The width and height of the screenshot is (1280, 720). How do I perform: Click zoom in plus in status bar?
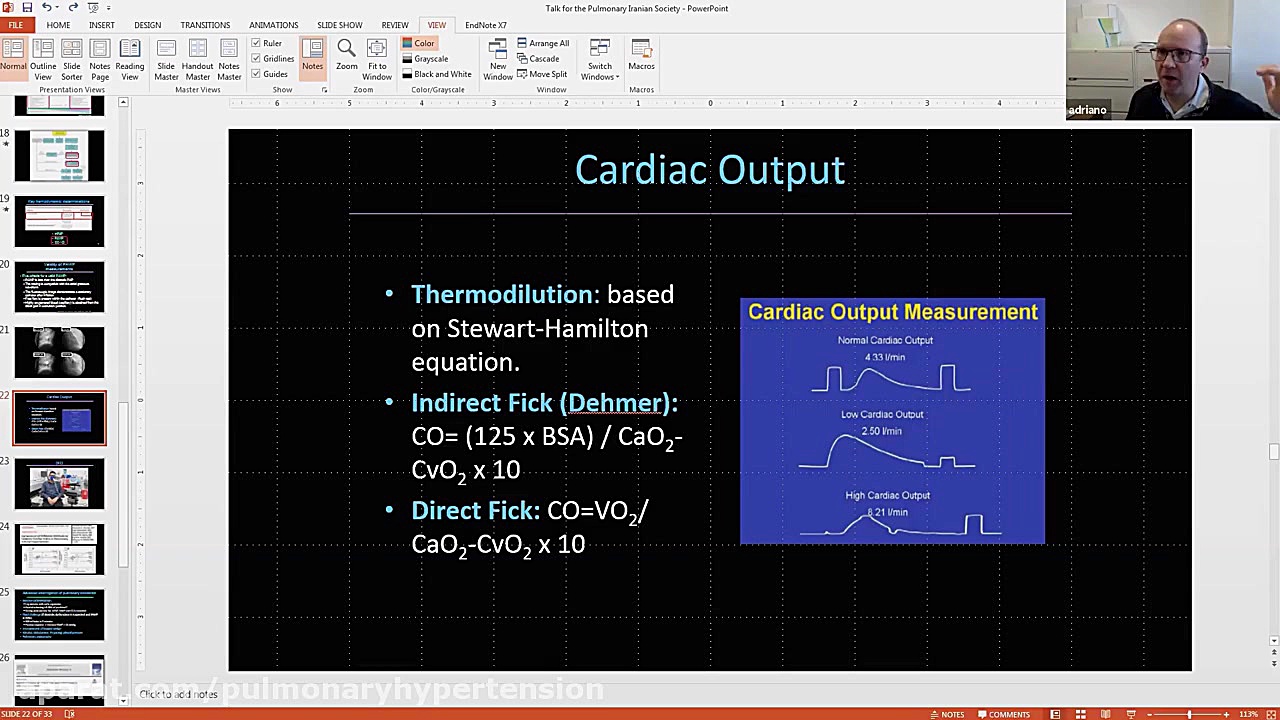point(1226,714)
